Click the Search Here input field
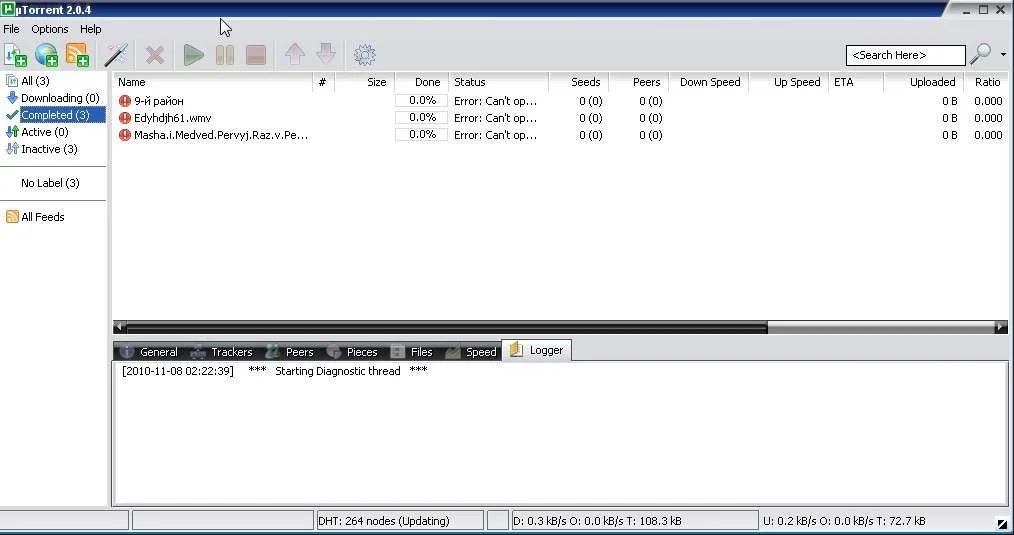Image resolution: width=1014 pixels, height=535 pixels. tap(905, 56)
